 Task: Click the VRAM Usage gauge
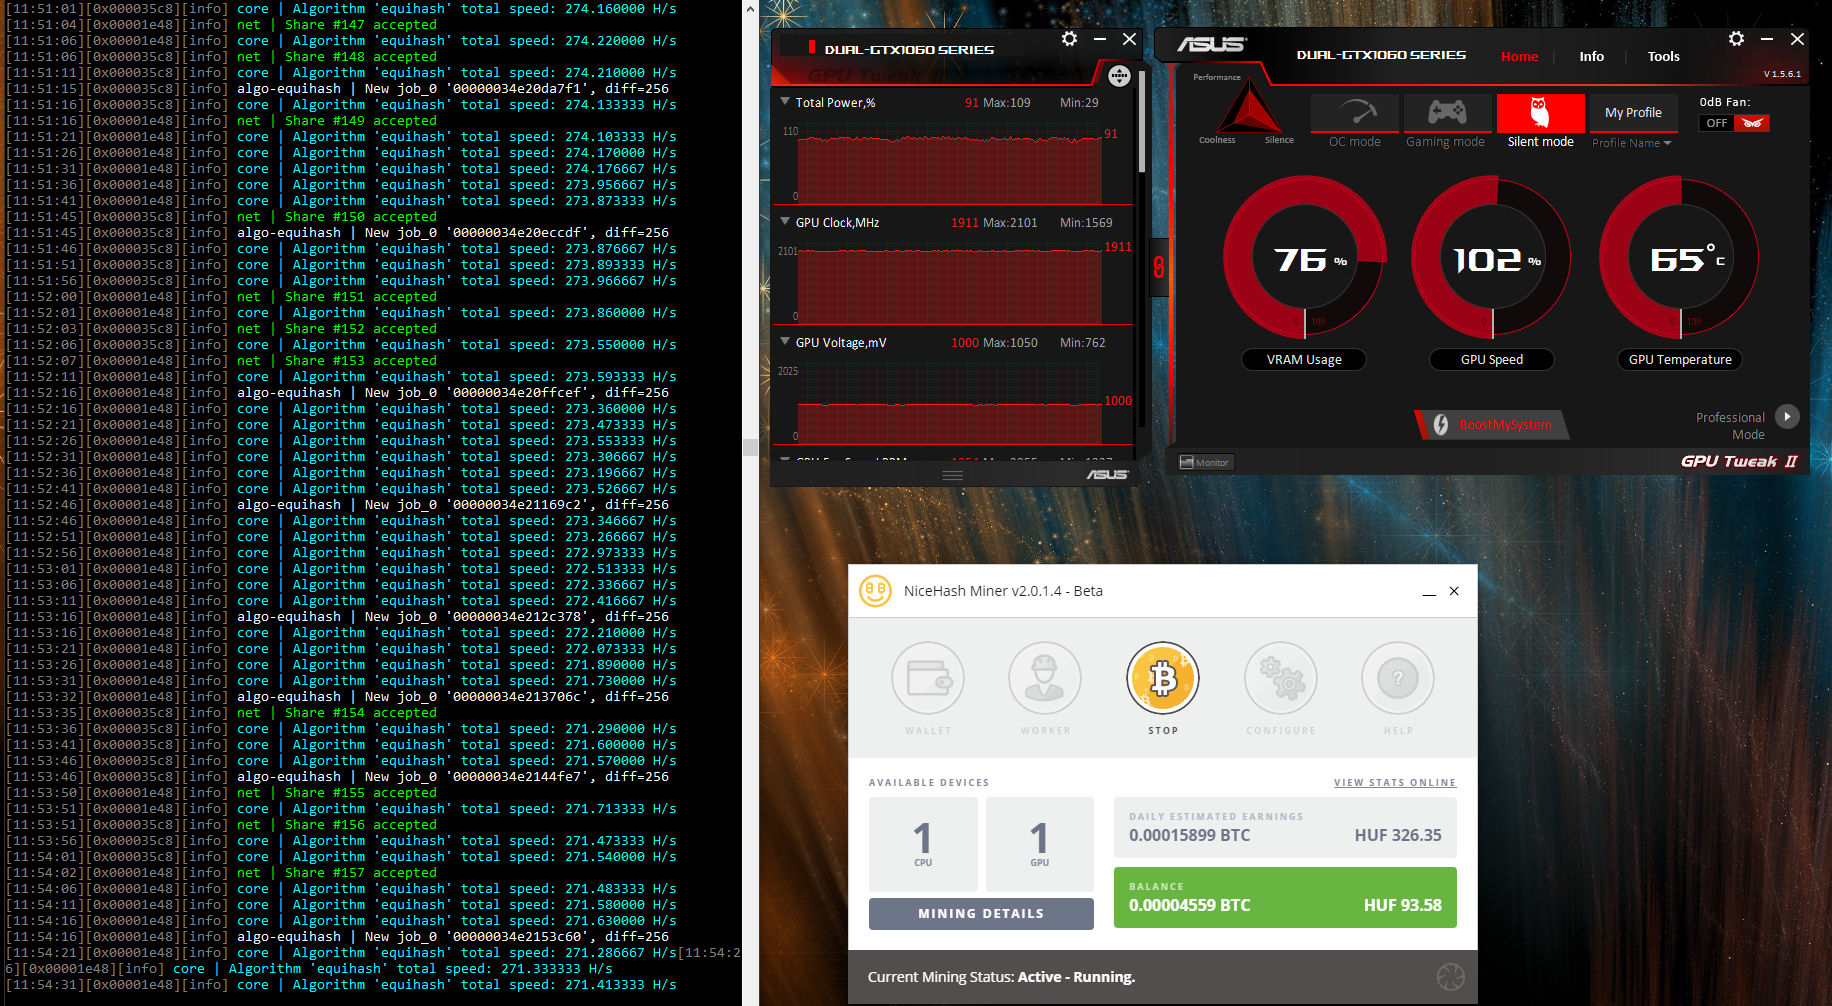click(1304, 258)
